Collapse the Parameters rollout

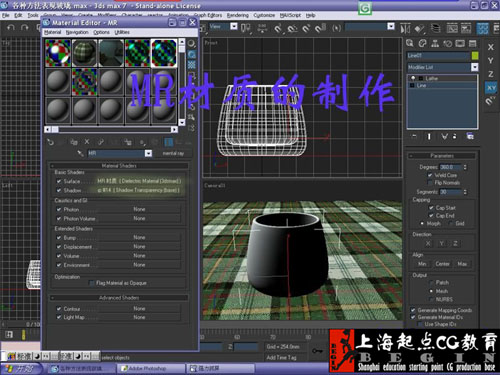tap(442, 156)
